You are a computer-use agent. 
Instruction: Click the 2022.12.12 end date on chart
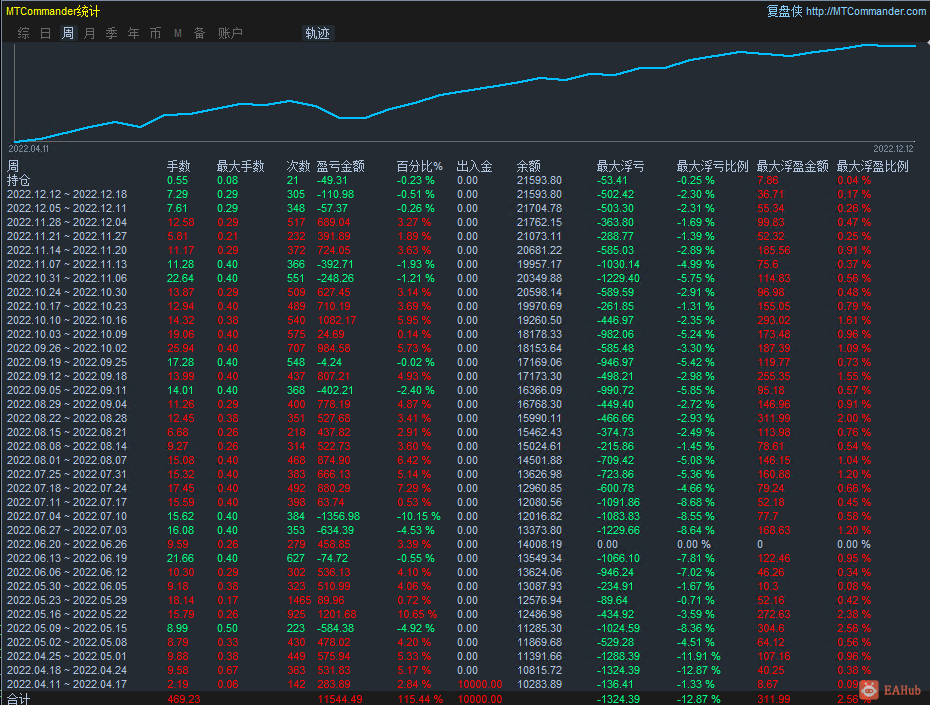(893, 148)
